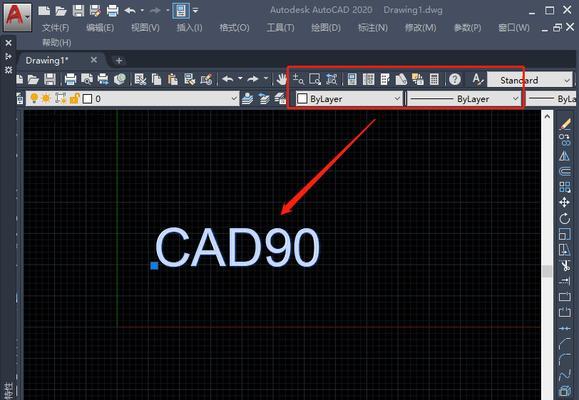Close the Drawing1* file tab
579x400 pixels.
[x=94, y=60]
